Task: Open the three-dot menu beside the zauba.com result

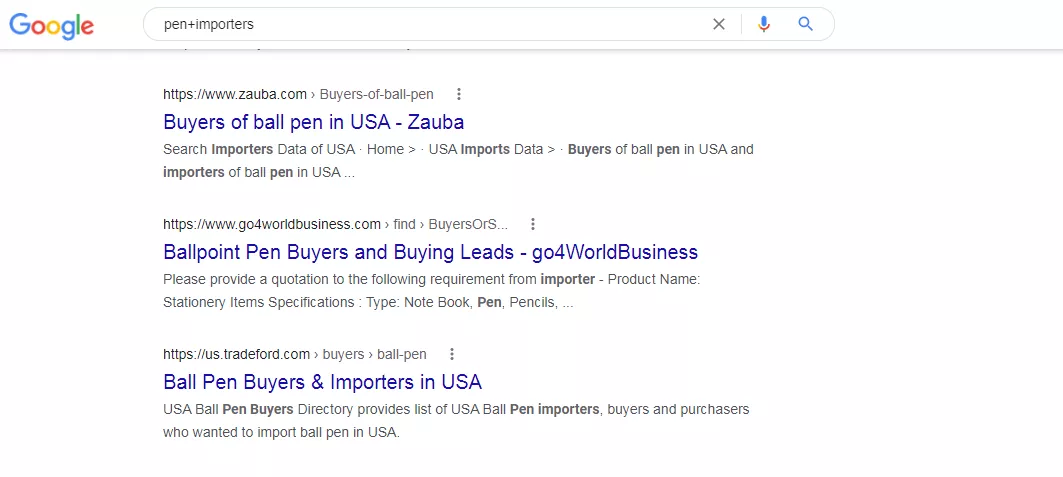Action: tap(459, 94)
